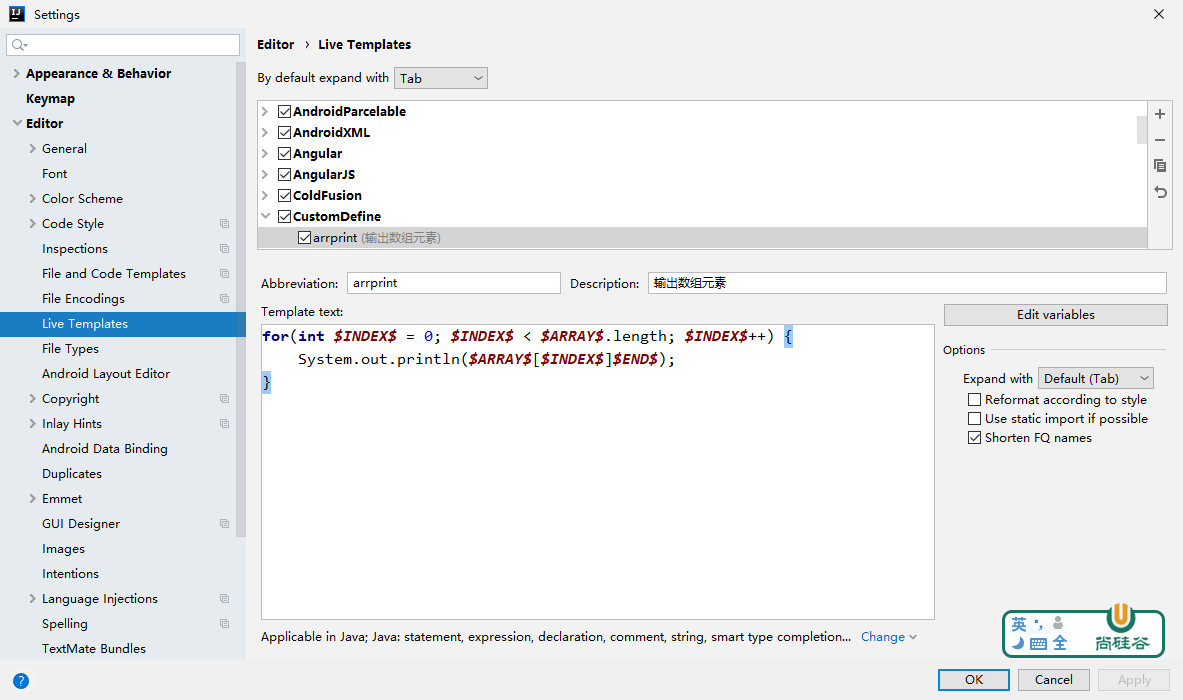Open the By default expand with dropdown
This screenshot has height=700, width=1183.
(441, 78)
